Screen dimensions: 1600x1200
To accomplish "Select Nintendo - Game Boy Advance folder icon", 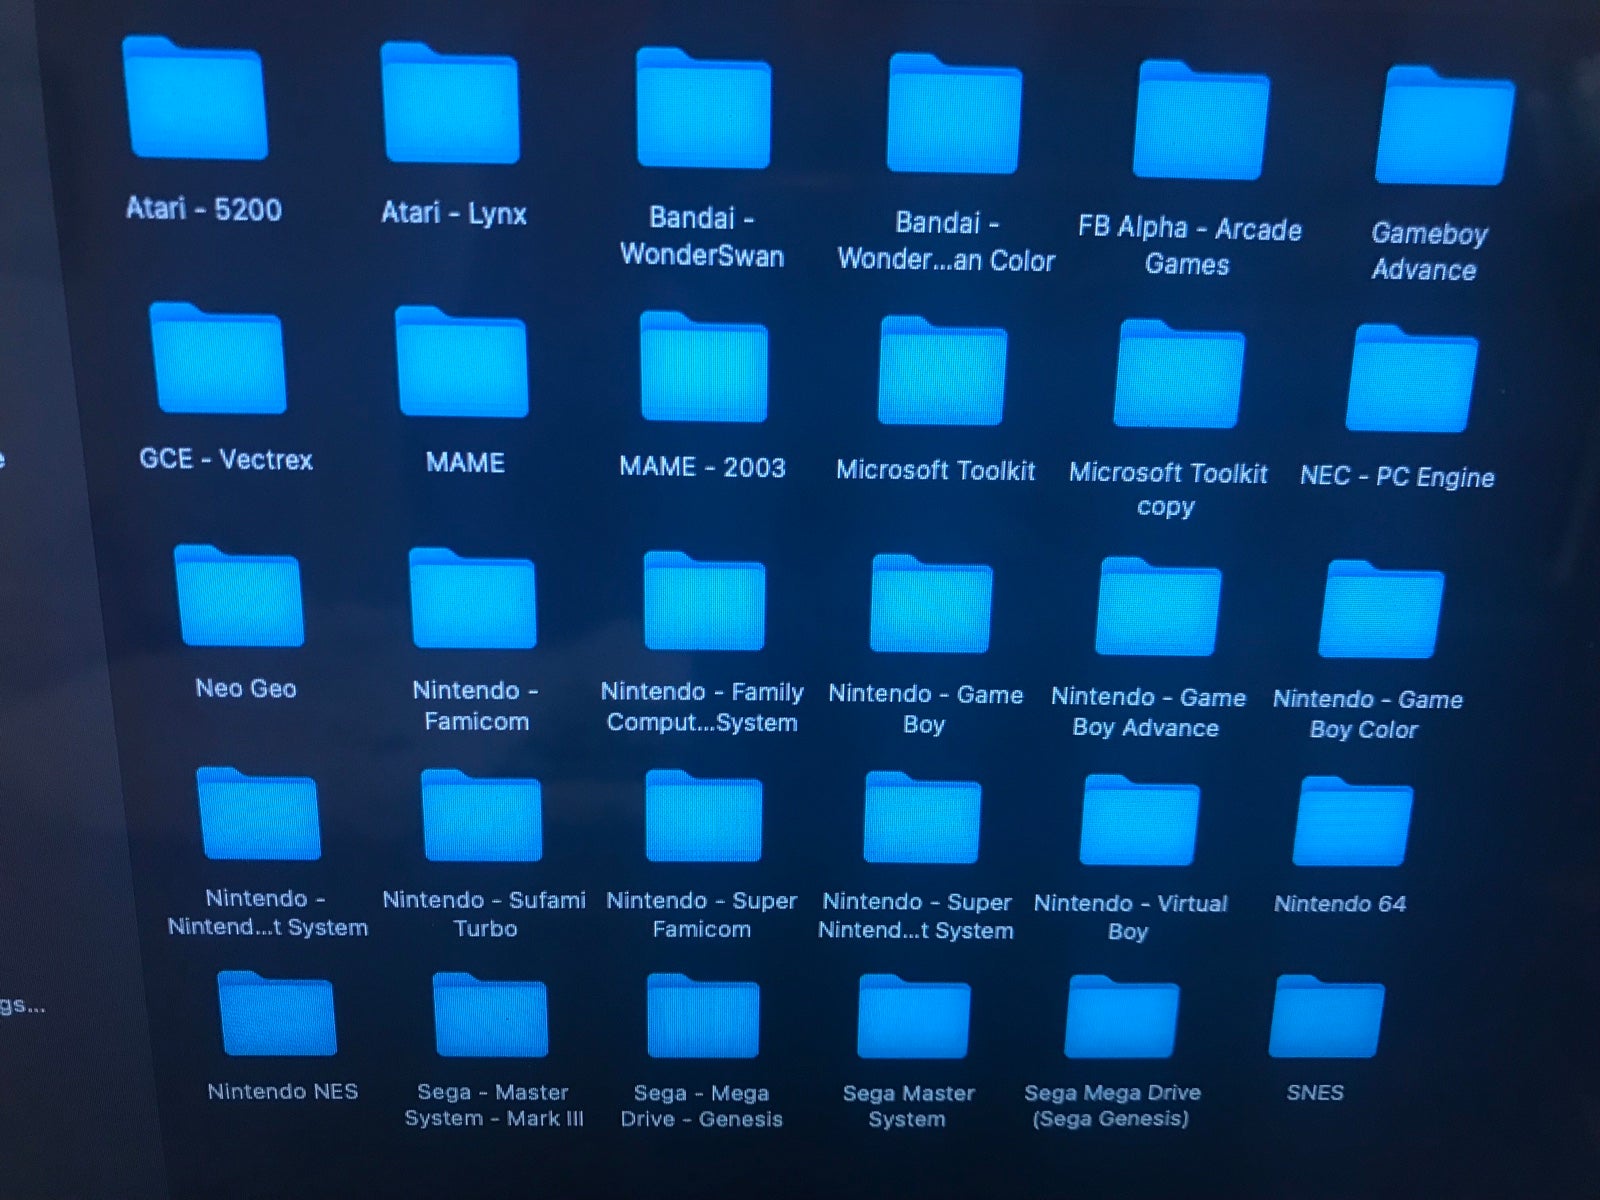I will tap(1158, 607).
